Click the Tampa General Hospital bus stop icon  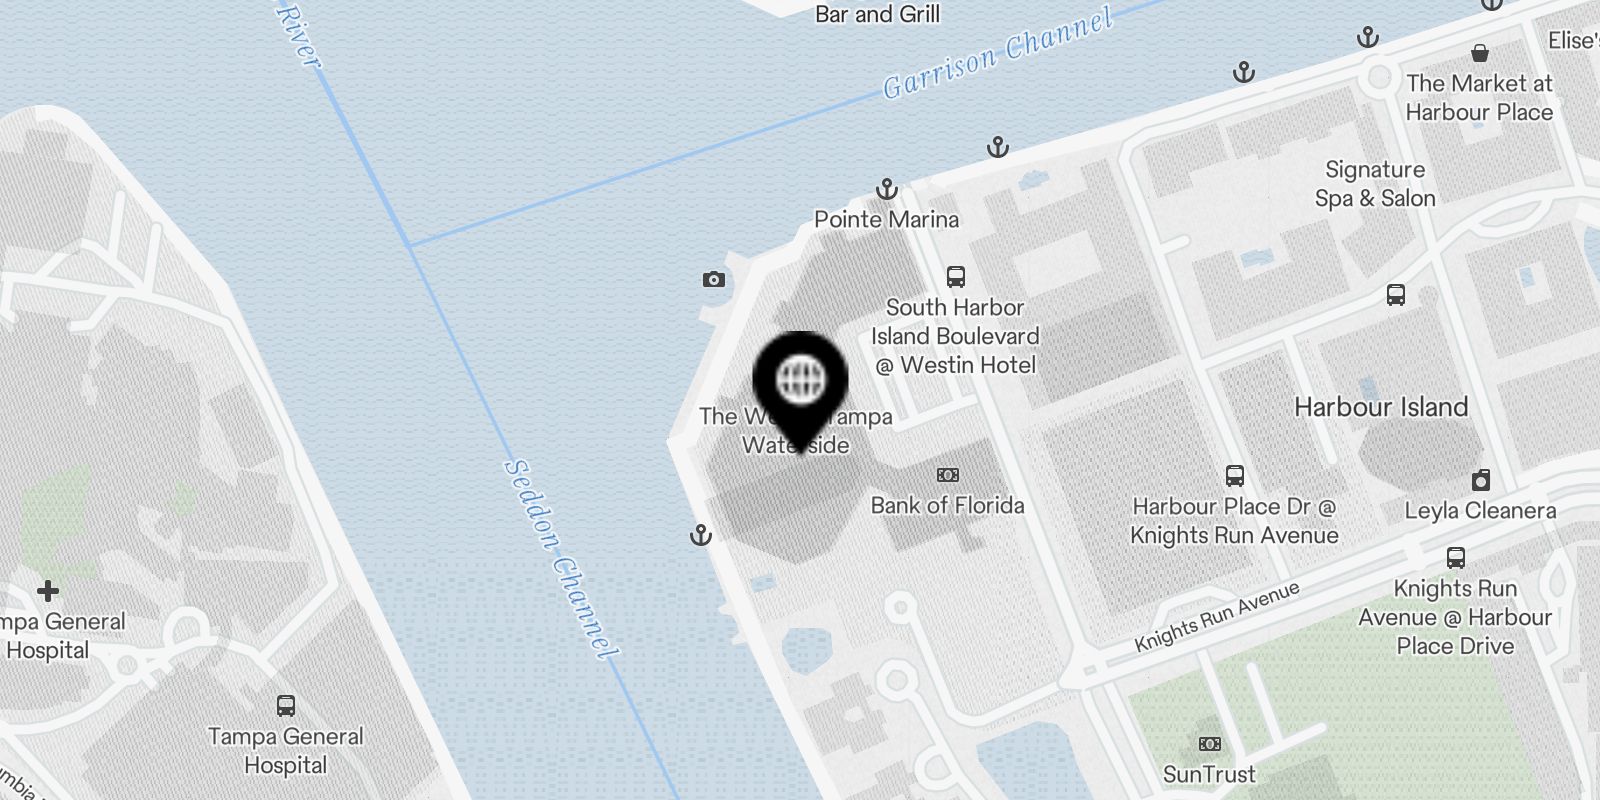point(285,706)
